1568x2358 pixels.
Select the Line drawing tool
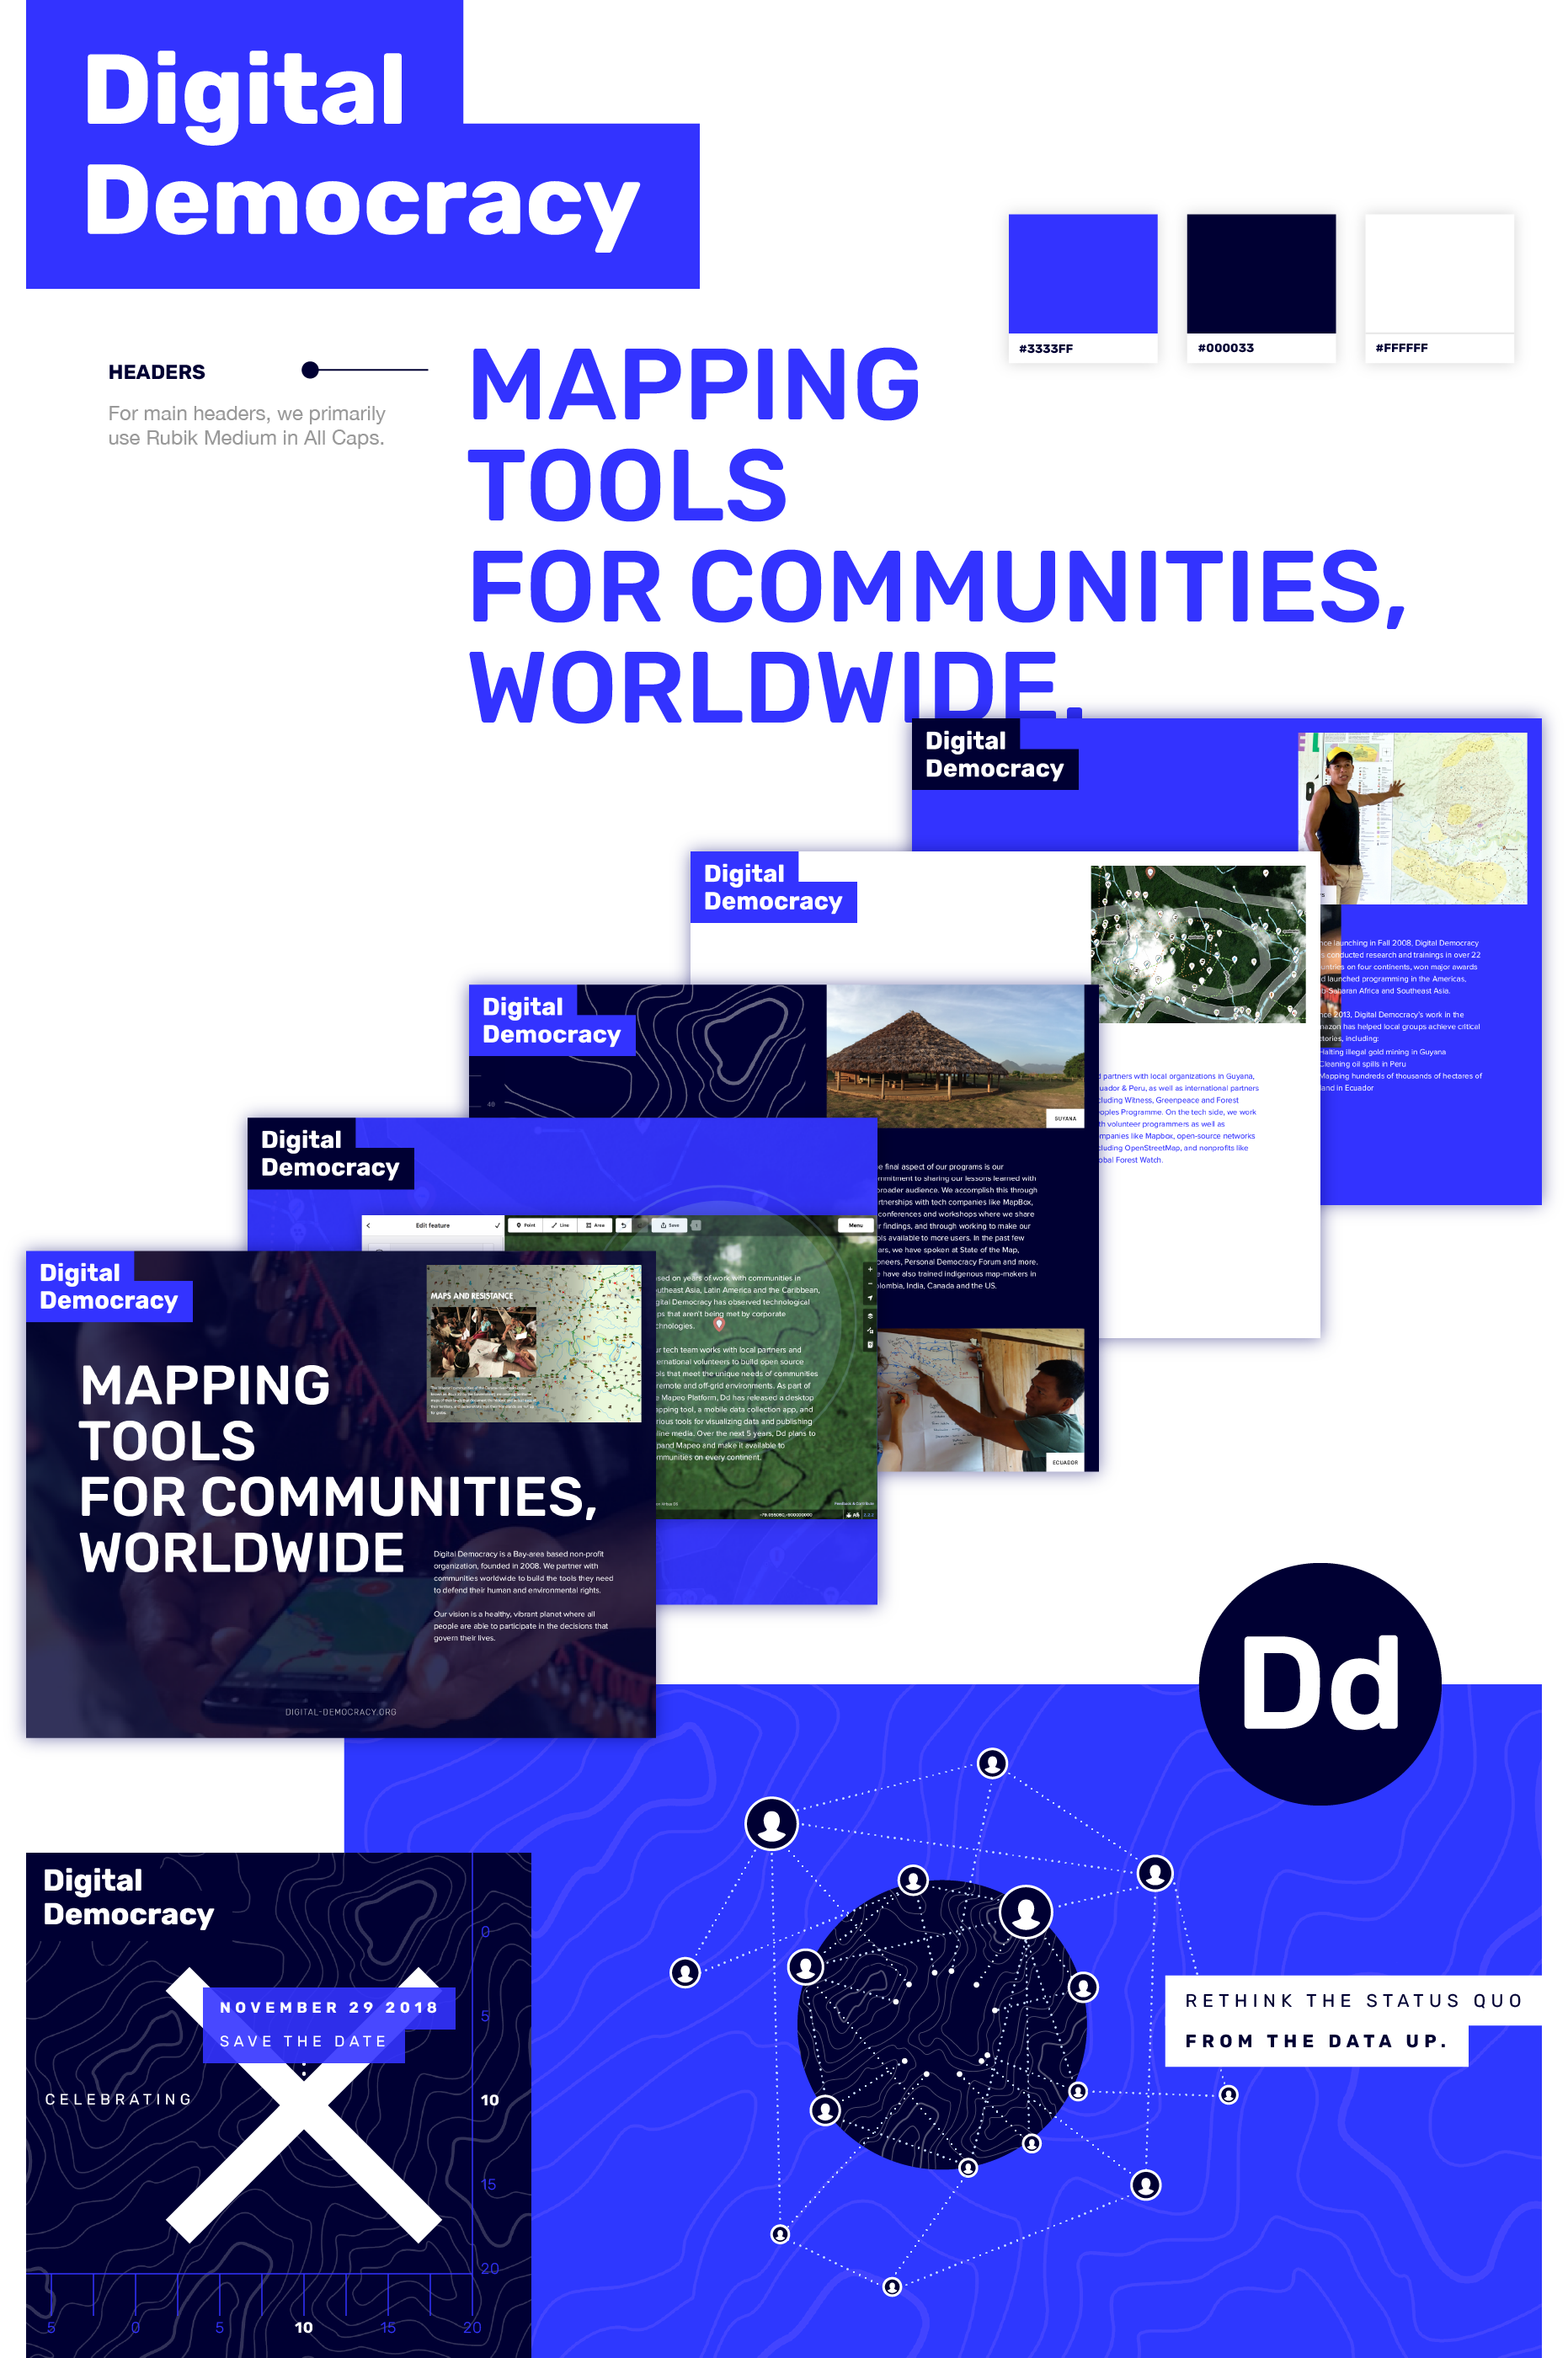[x=560, y=1226]
